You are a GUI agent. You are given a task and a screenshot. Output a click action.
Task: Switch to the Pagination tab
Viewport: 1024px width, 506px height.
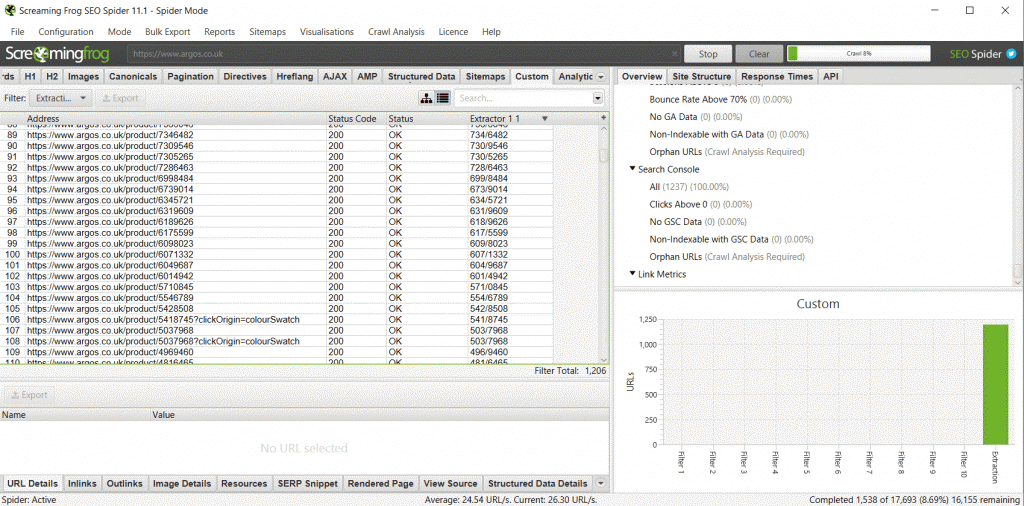pos(191,76)
